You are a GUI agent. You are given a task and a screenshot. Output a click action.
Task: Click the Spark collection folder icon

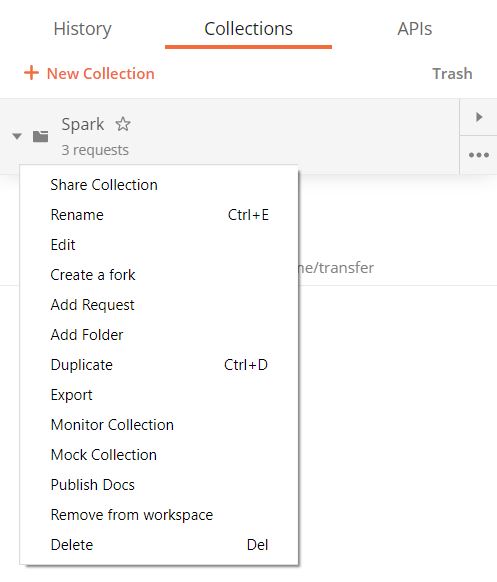click(x=40, y=136)
